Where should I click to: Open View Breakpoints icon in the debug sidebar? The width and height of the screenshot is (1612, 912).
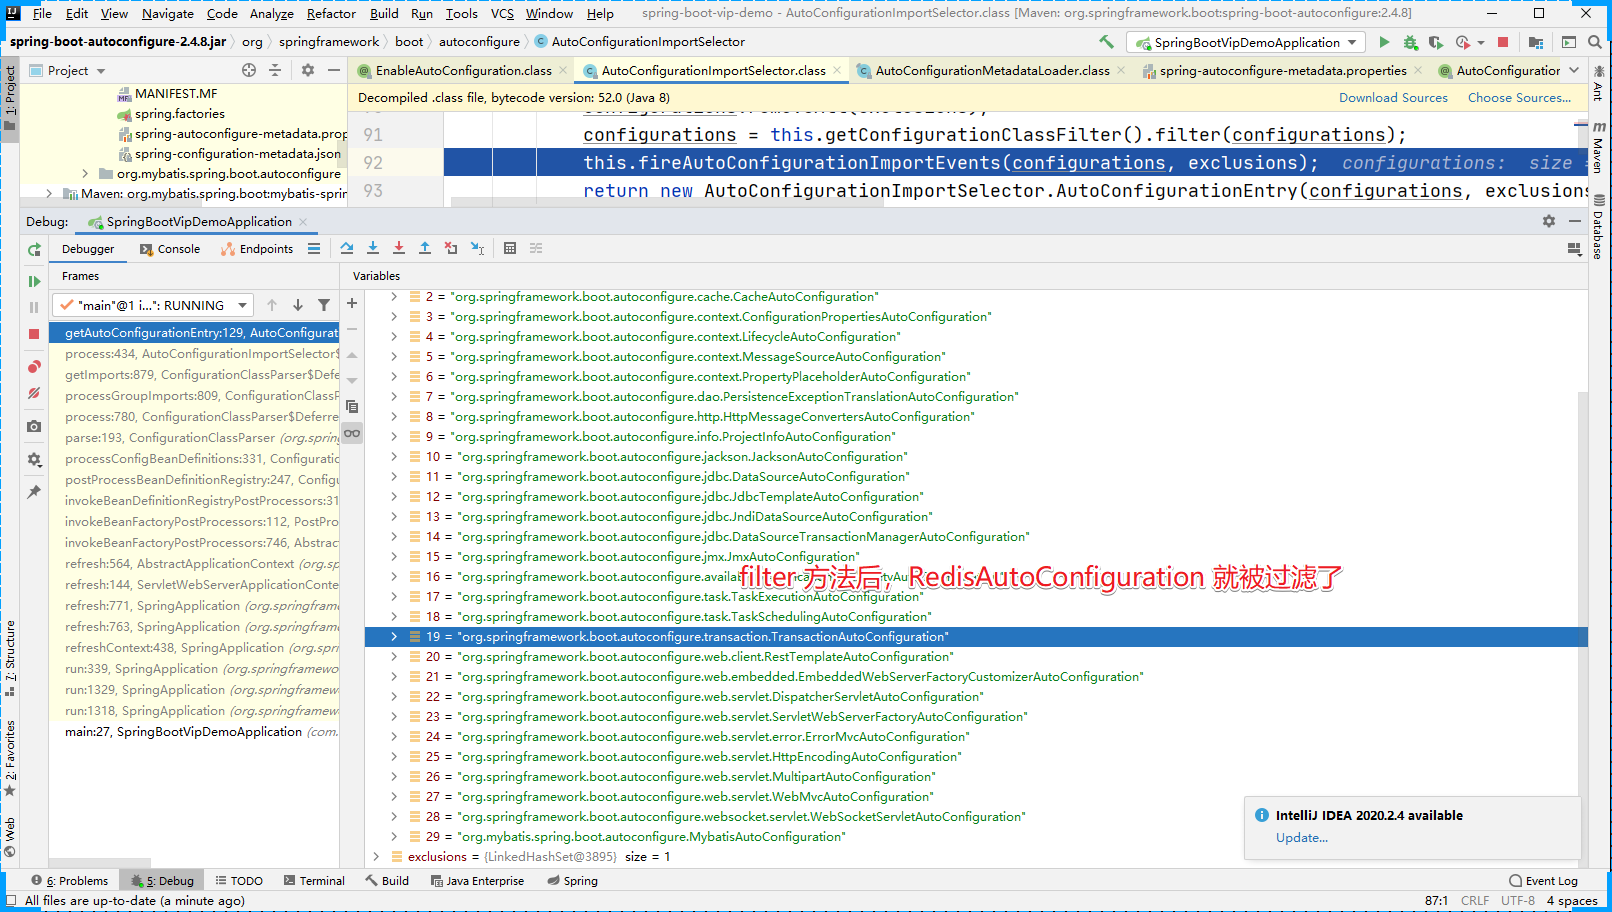pos(34,367)
